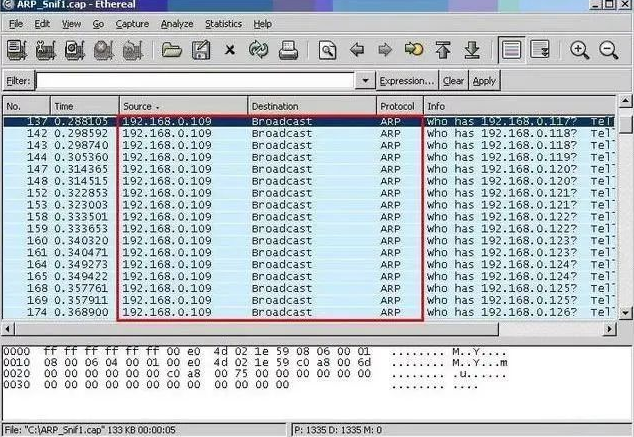Click the Reload capture file icon
The width and height of the screenshot is (634, 437).
[259, 49]
